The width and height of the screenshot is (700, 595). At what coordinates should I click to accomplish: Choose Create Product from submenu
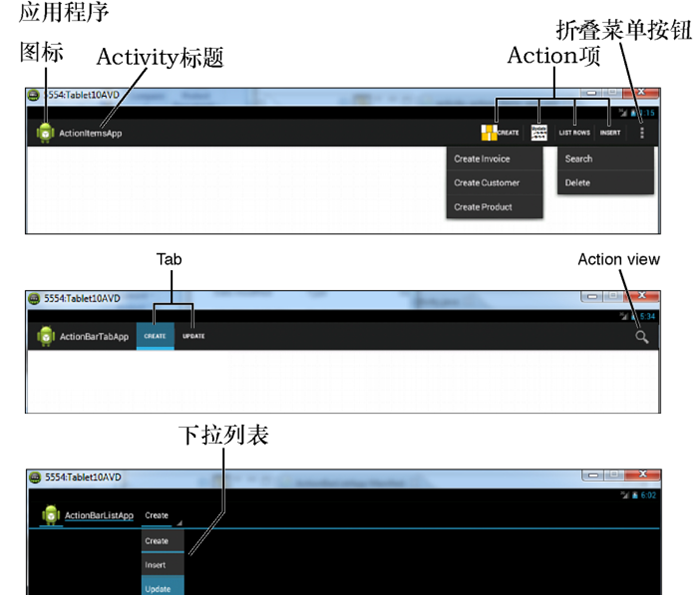coord(495,207)
